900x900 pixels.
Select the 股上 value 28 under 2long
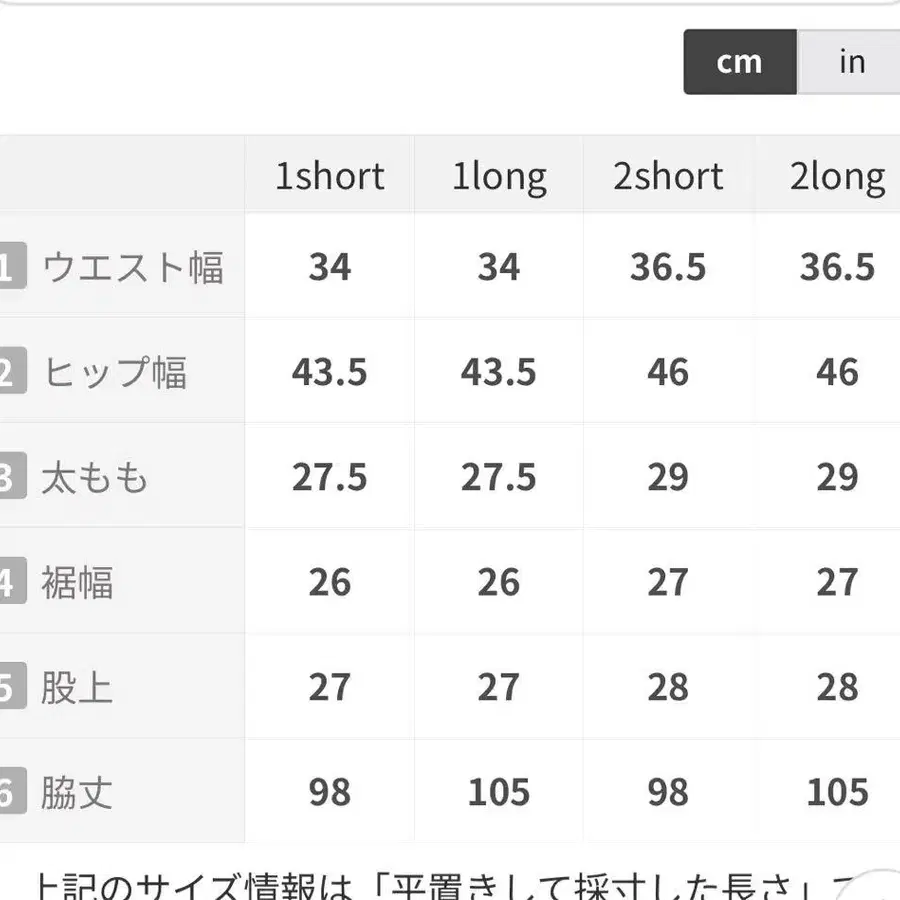point(838,686)
